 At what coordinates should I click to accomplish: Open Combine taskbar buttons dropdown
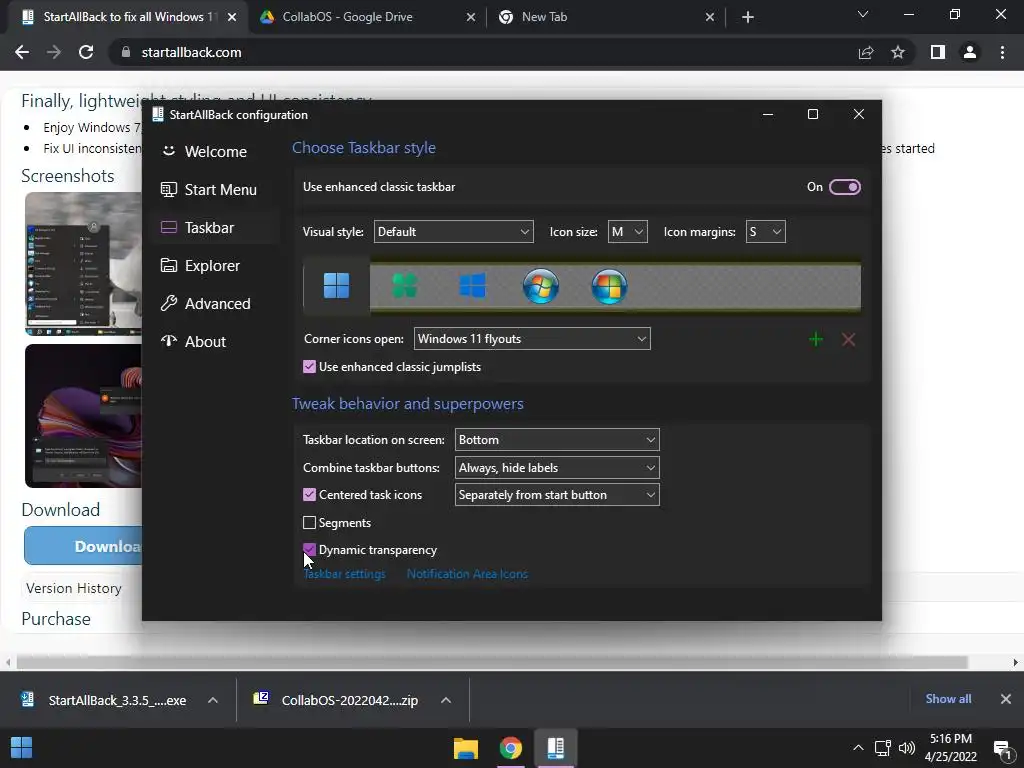(557, 468)
